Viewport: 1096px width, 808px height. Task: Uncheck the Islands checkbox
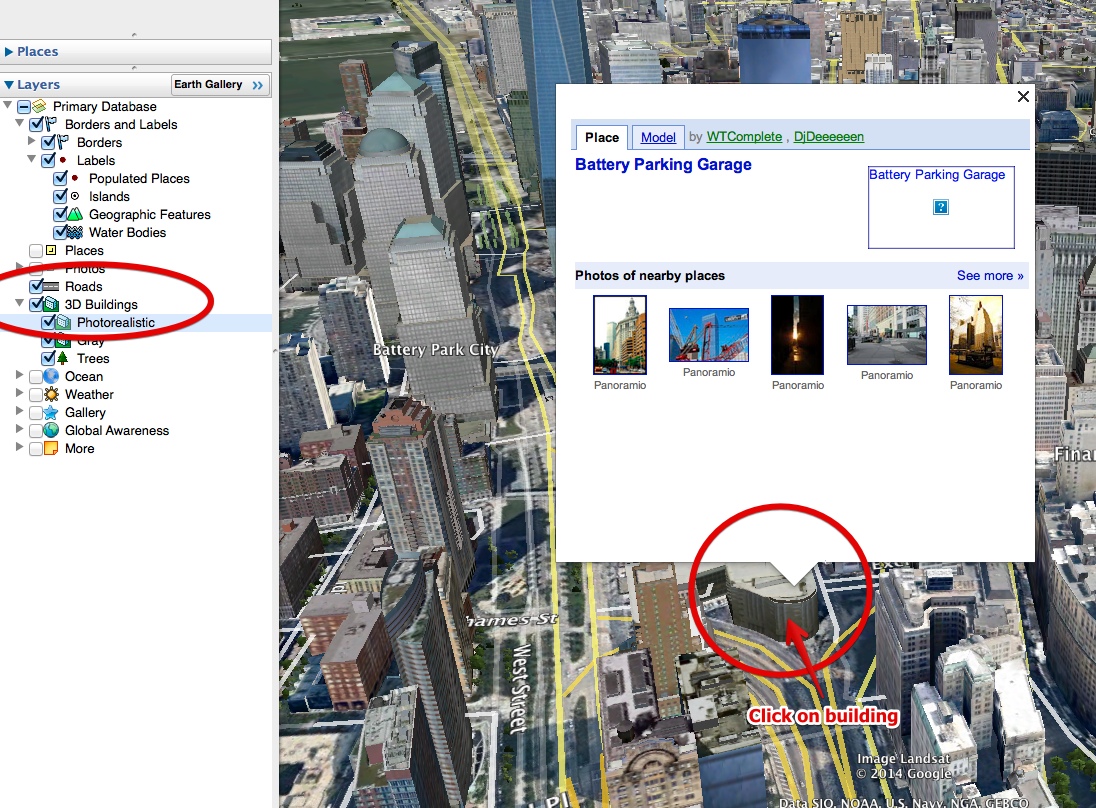(61, 196)
